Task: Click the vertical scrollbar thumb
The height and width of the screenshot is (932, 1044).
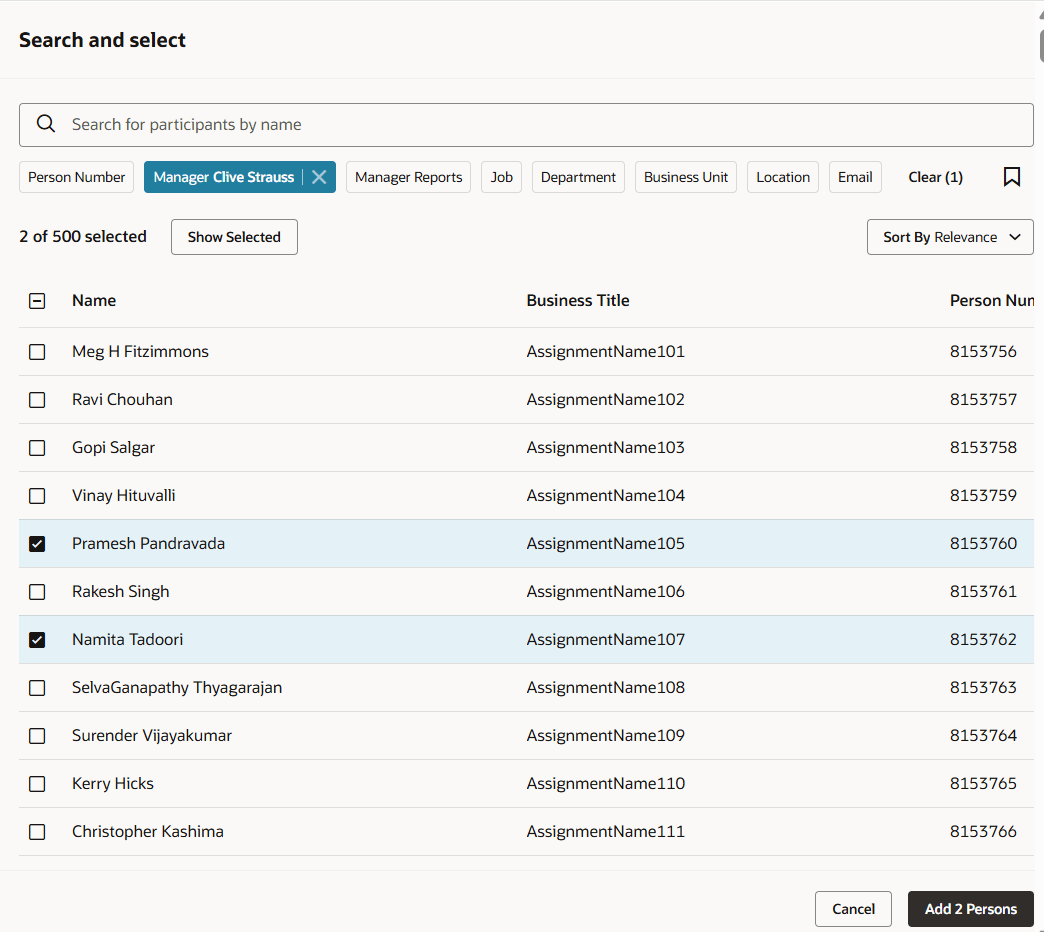Action: (x=1041, y=44)
